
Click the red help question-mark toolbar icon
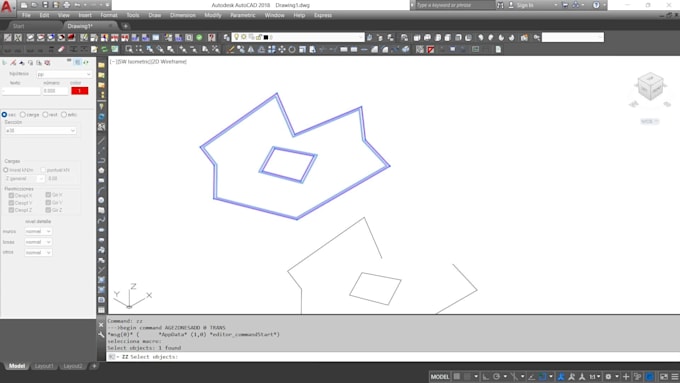(x=212, y=38)
